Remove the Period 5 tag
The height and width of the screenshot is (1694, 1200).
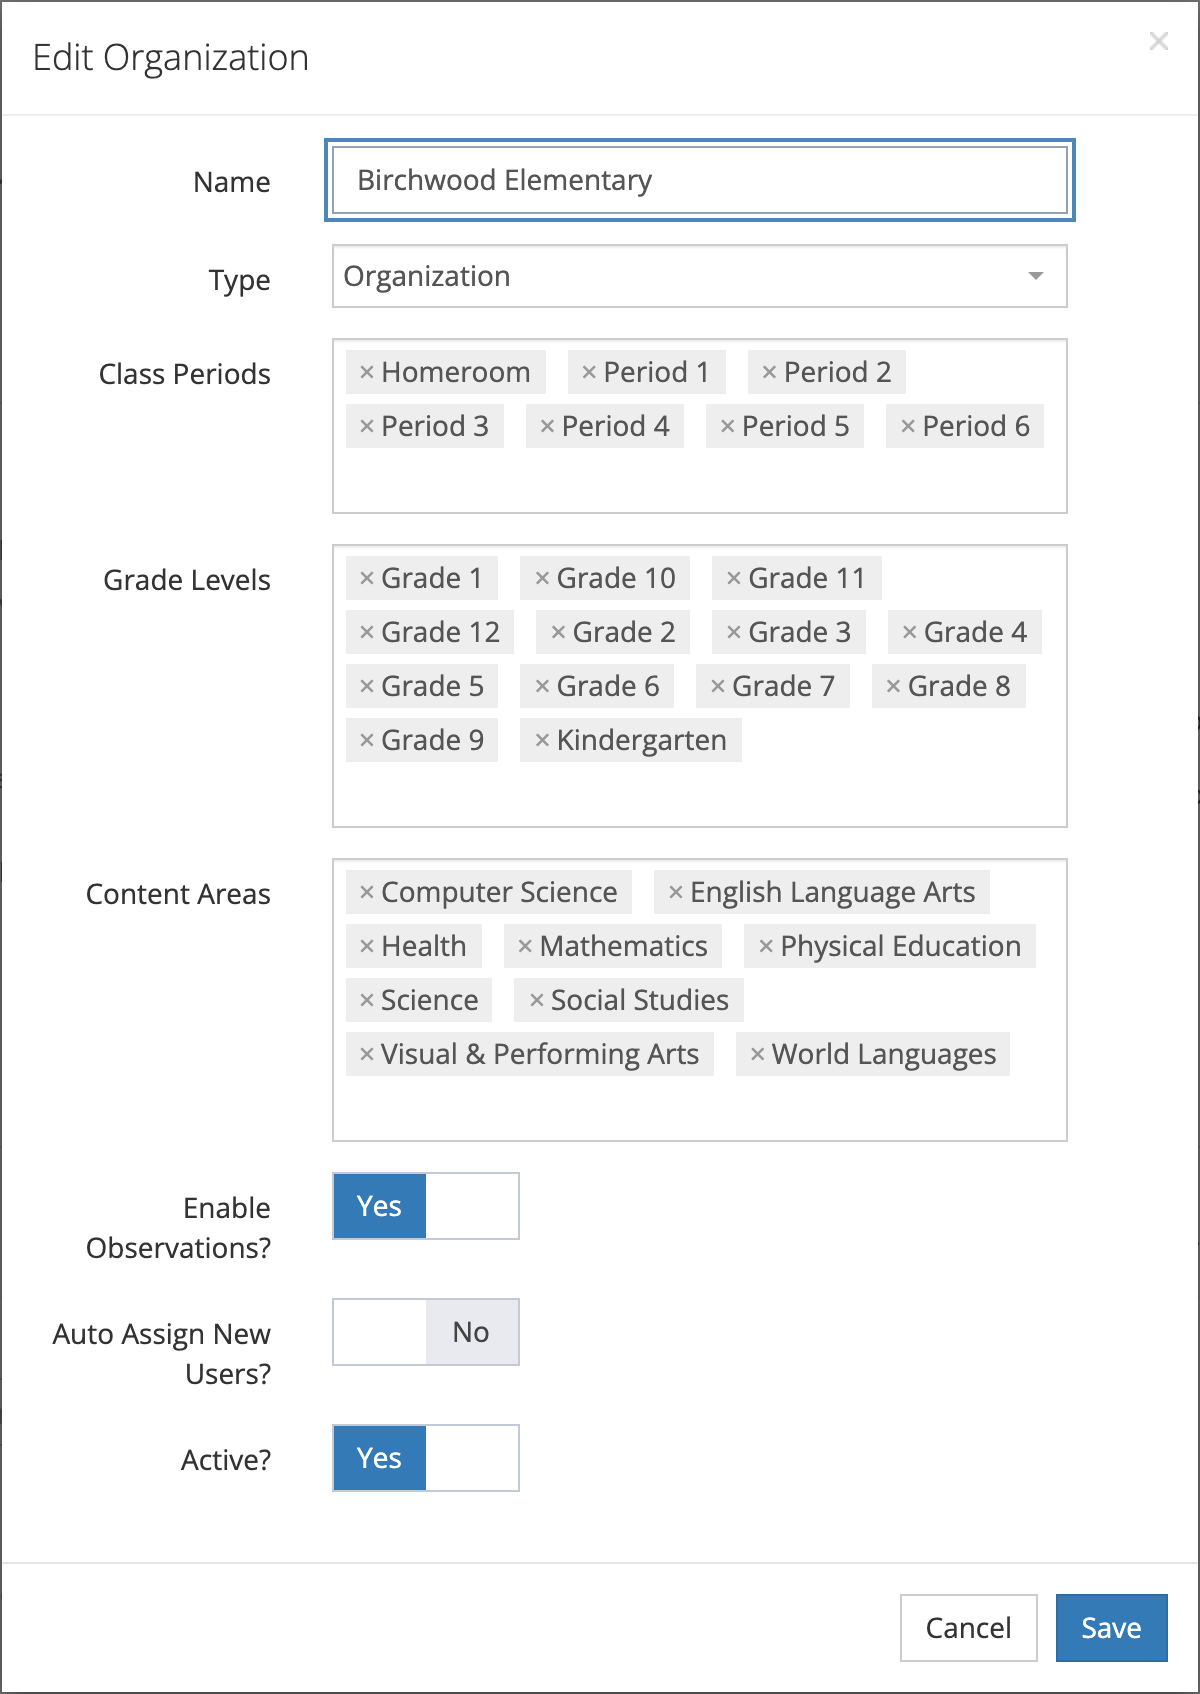tap(727, 427)
